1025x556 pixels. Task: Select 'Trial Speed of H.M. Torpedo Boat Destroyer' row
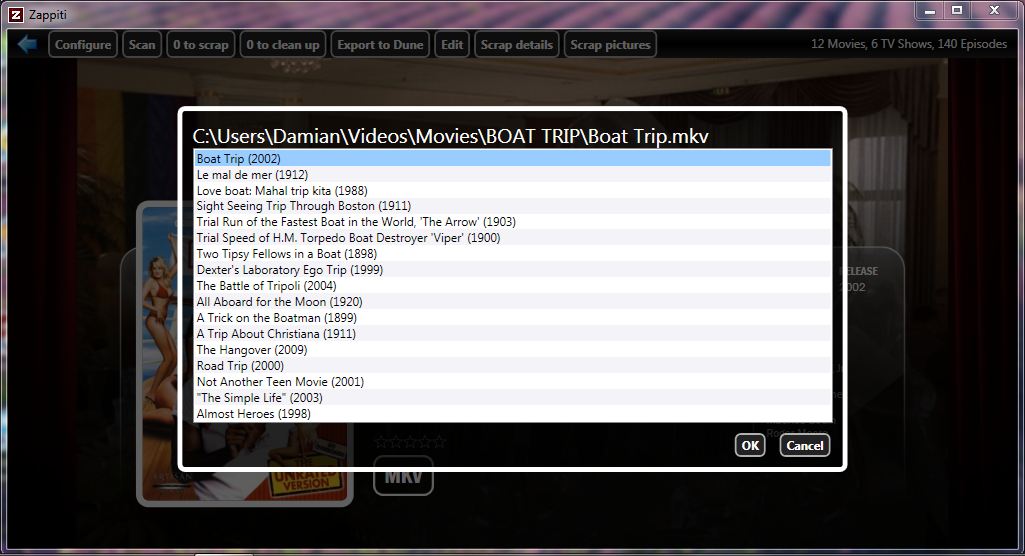point(512,238)
